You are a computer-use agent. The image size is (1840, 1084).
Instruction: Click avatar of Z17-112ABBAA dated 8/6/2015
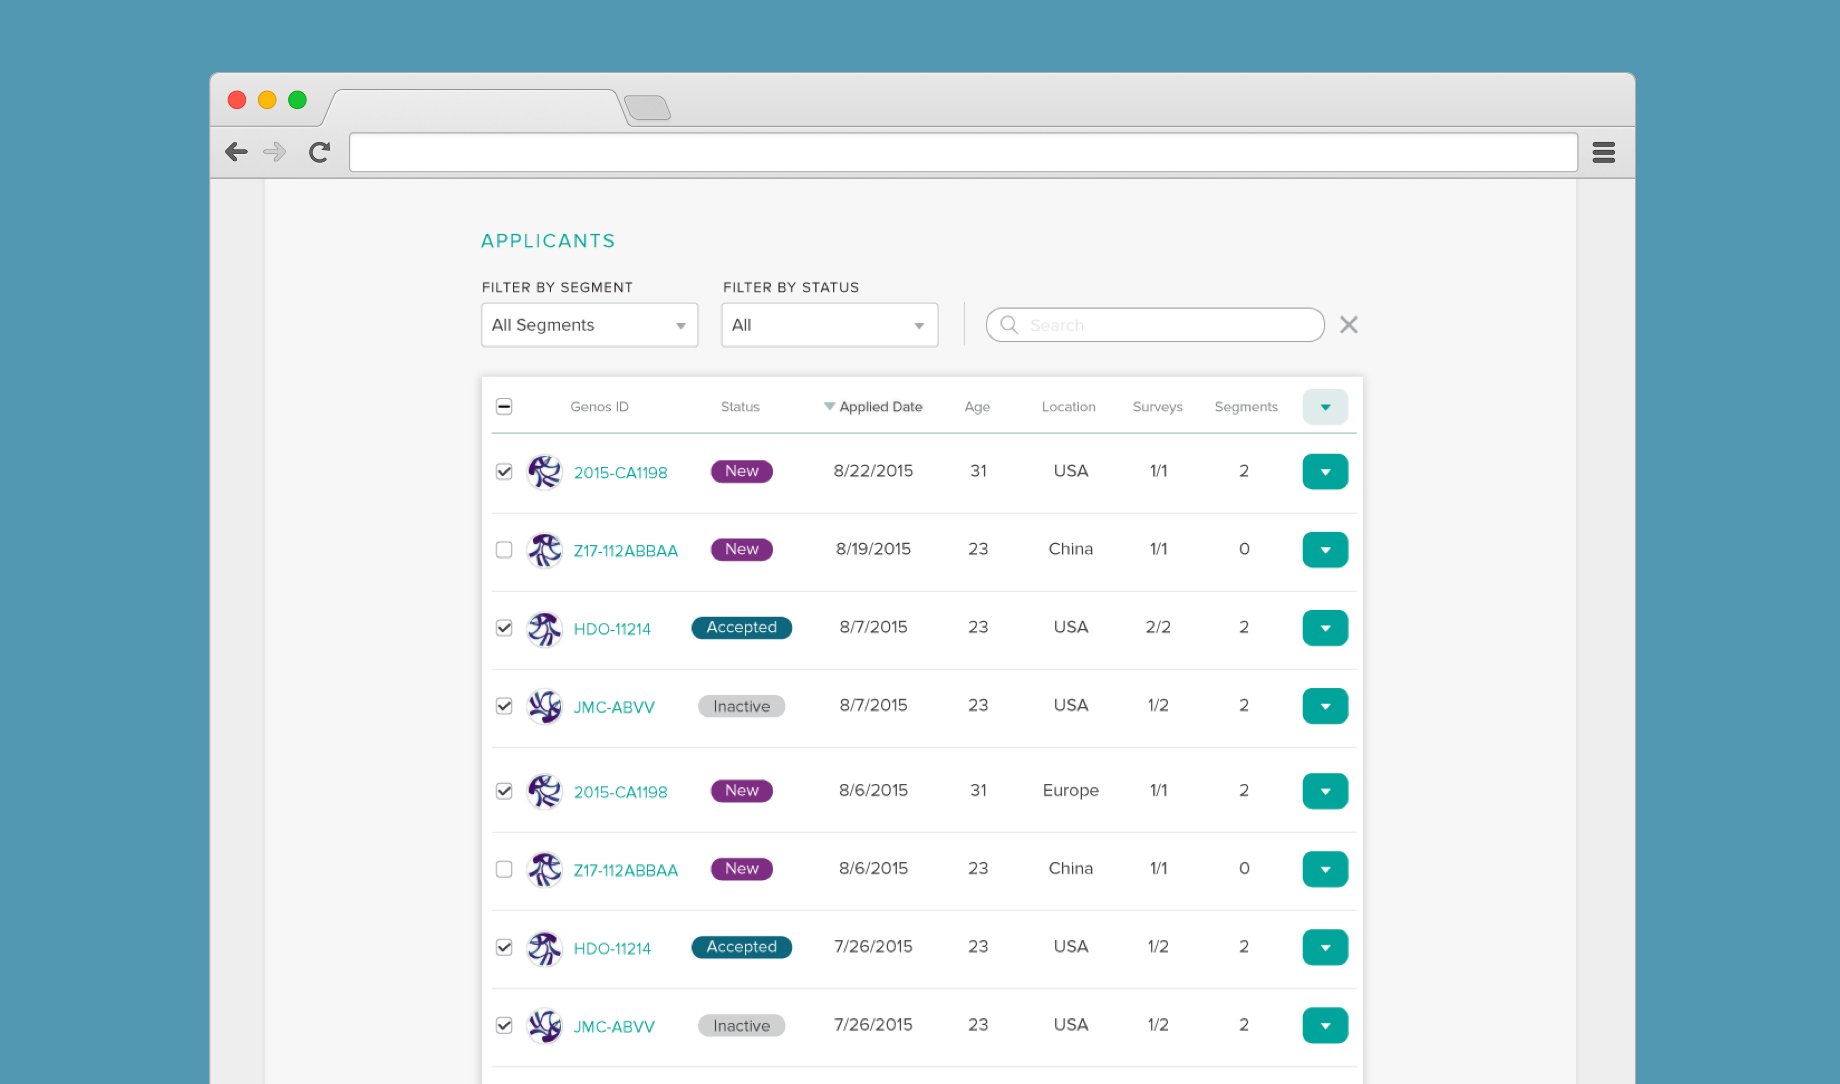click(545, 869)
